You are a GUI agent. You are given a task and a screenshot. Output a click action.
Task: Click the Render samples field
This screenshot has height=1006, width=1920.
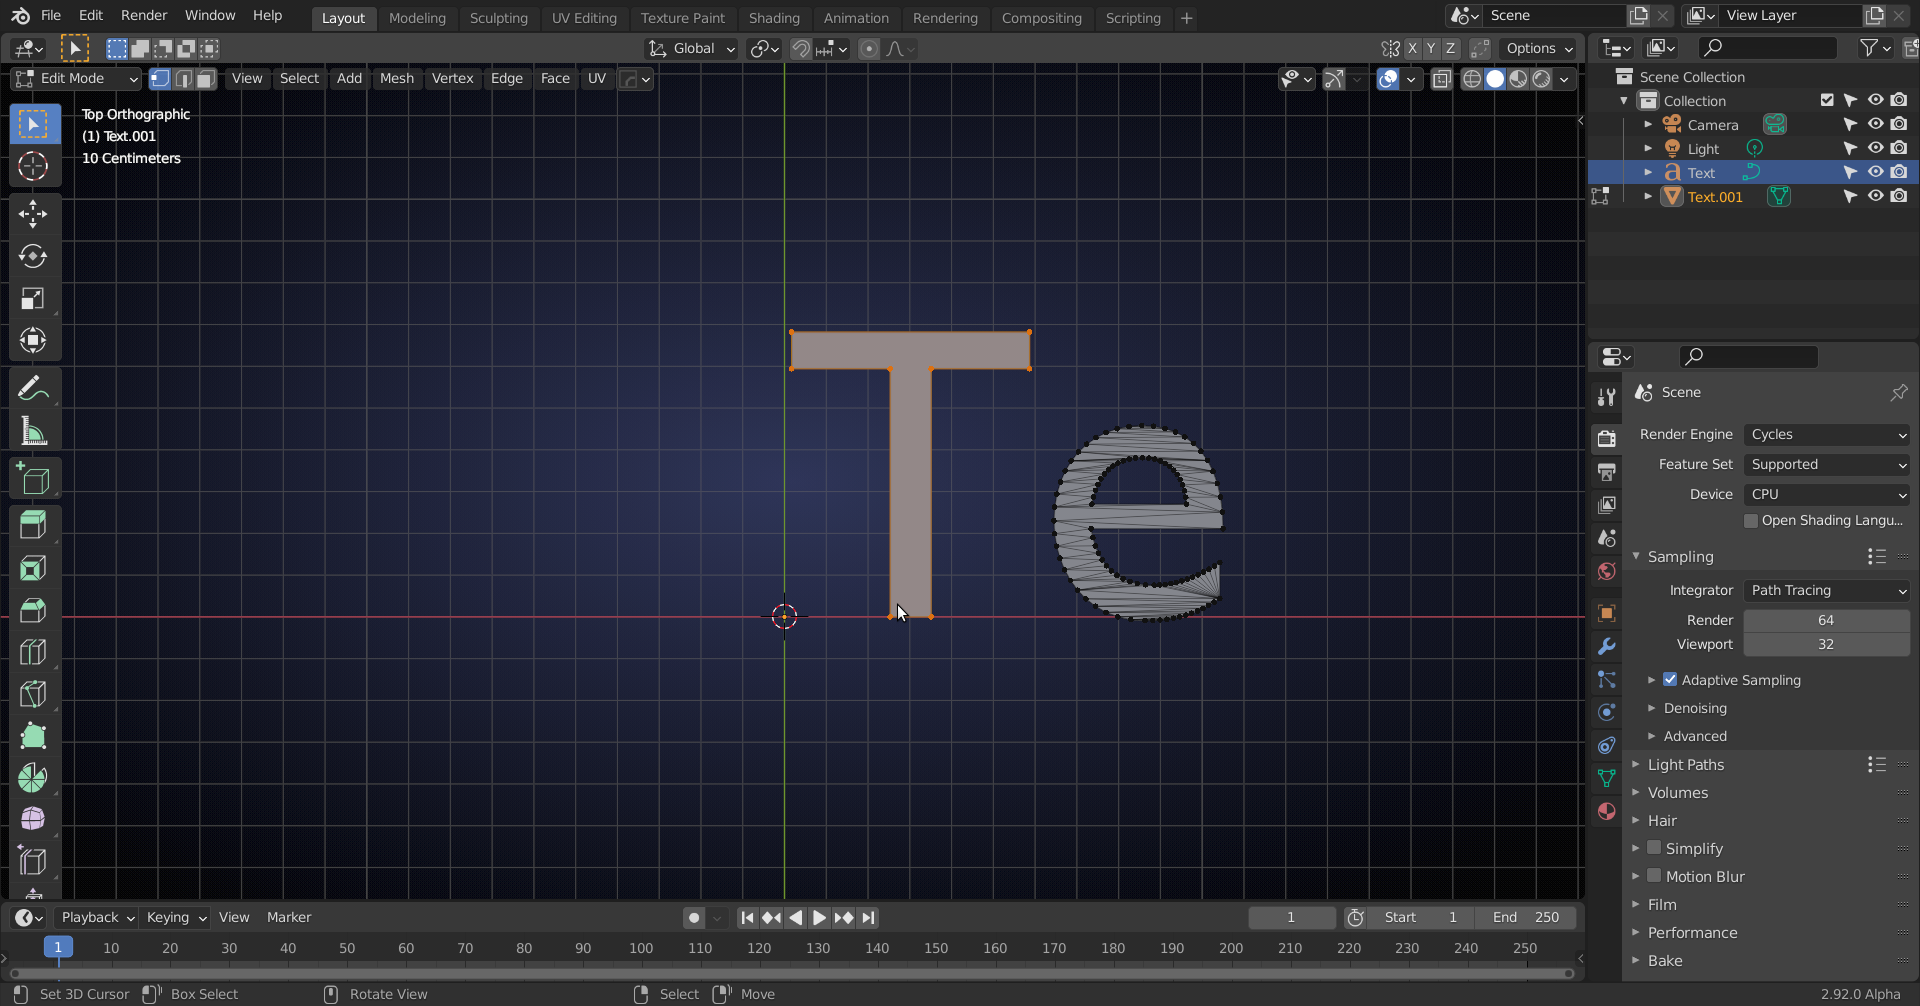(x=1826, y=621)
